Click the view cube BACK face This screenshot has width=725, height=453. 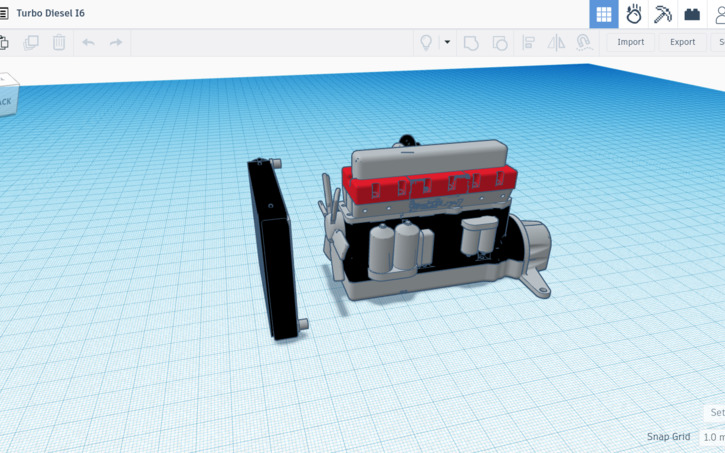[x=8, y=100]
